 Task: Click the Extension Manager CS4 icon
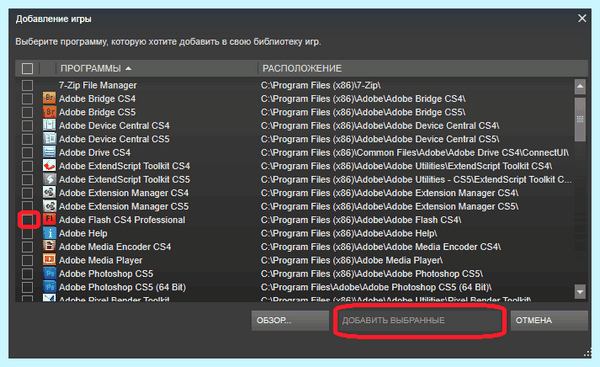pyautogui.click(x=49, y=192)
